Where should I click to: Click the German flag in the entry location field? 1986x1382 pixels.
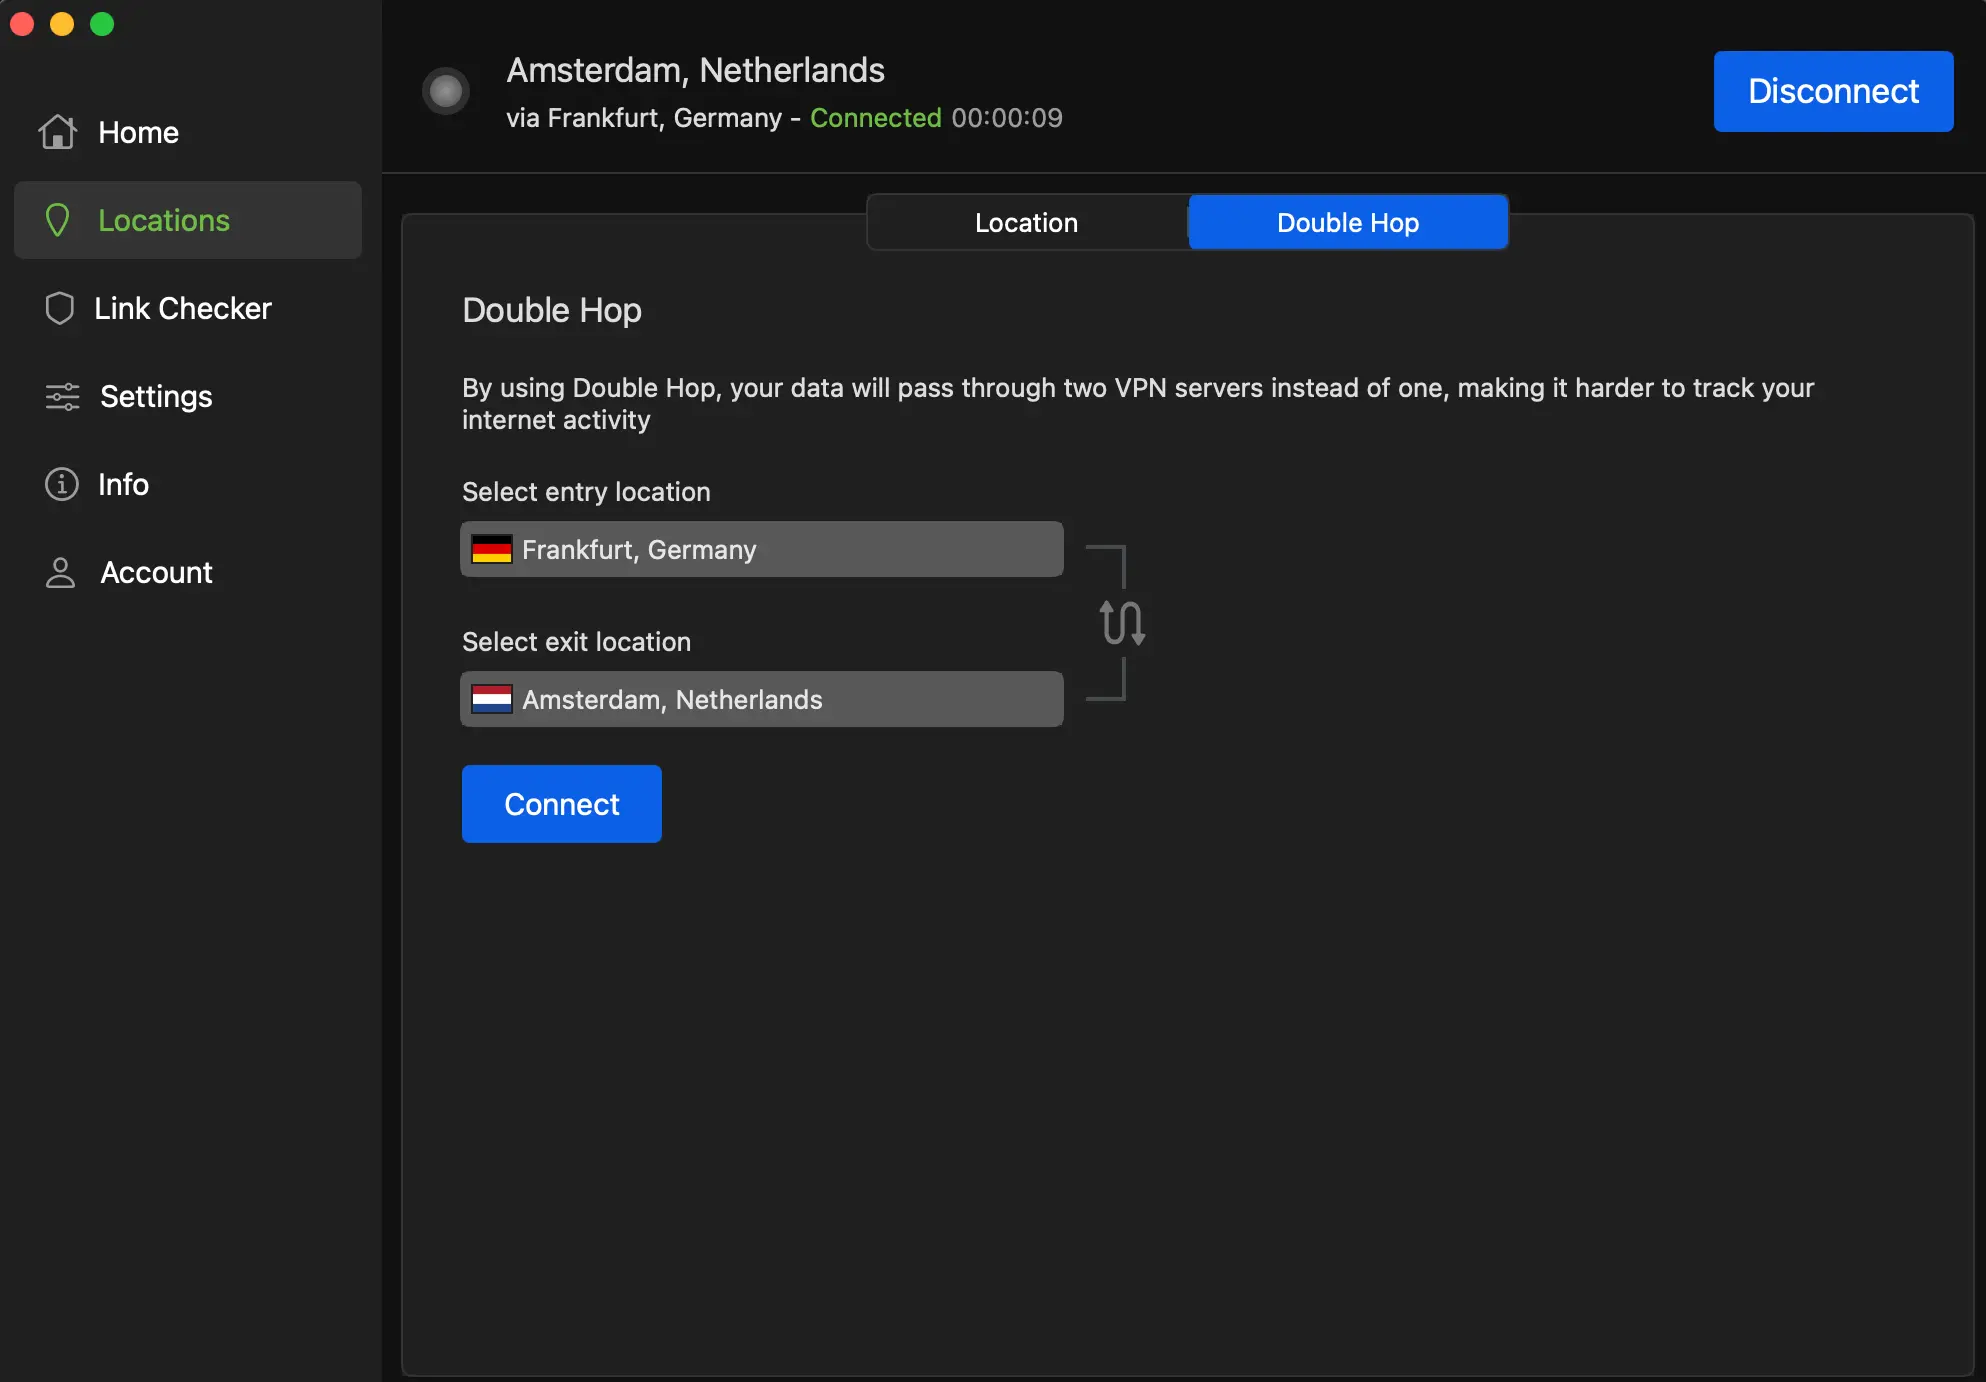pos(491,548)
